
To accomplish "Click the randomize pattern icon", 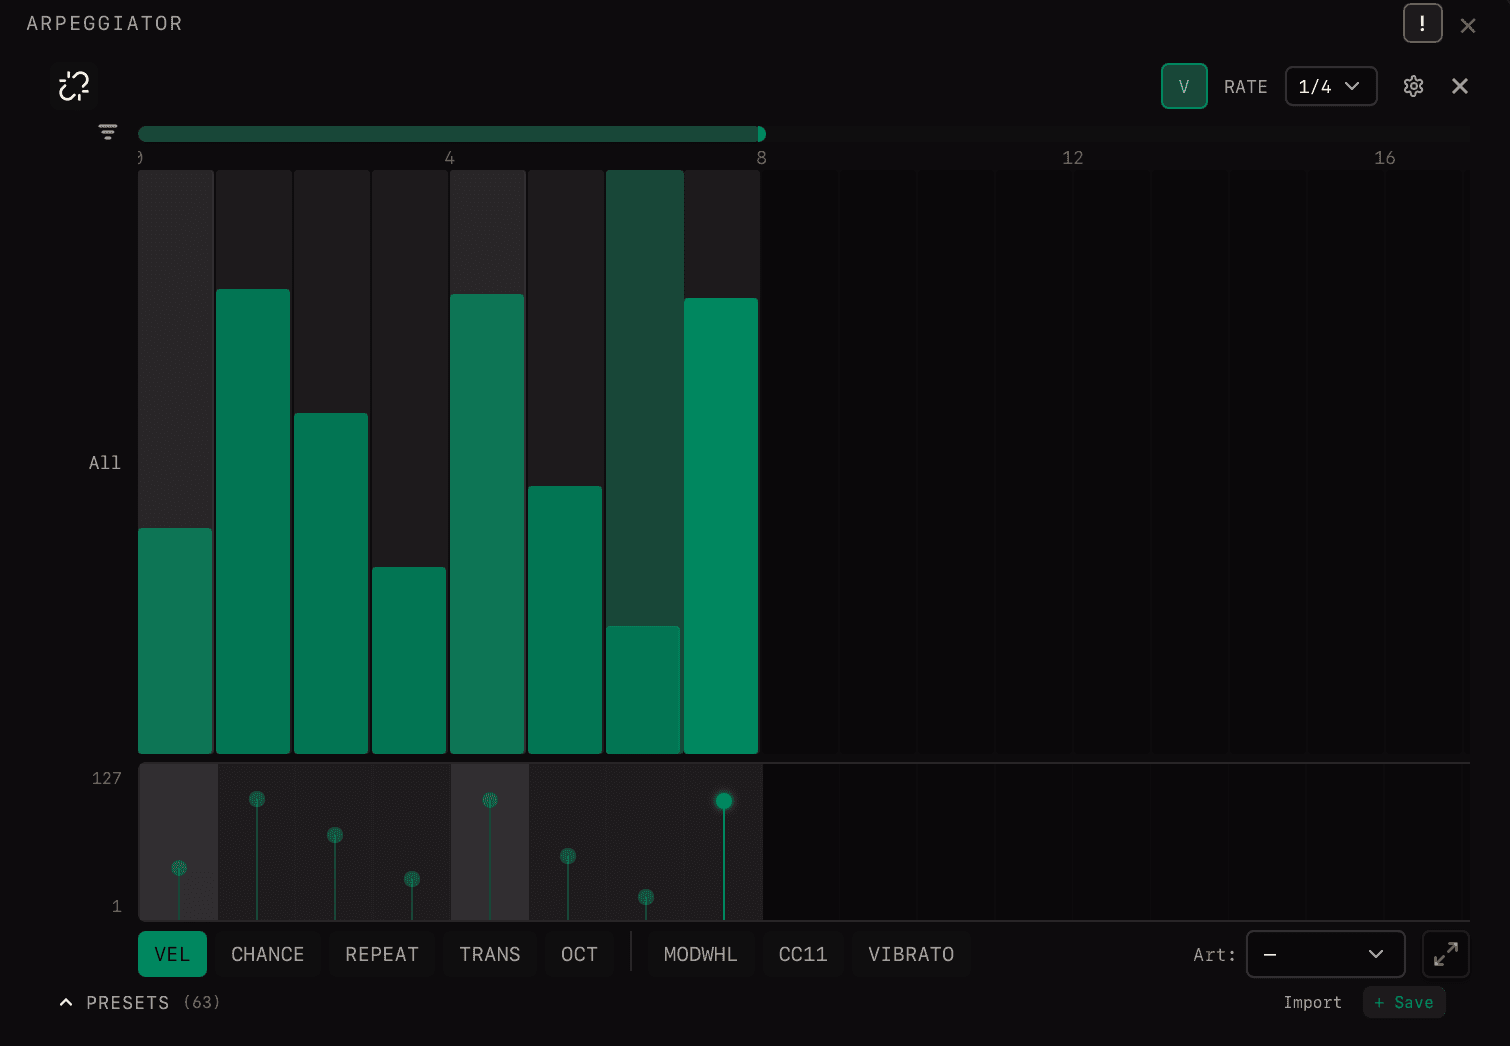I will [74, 86].
